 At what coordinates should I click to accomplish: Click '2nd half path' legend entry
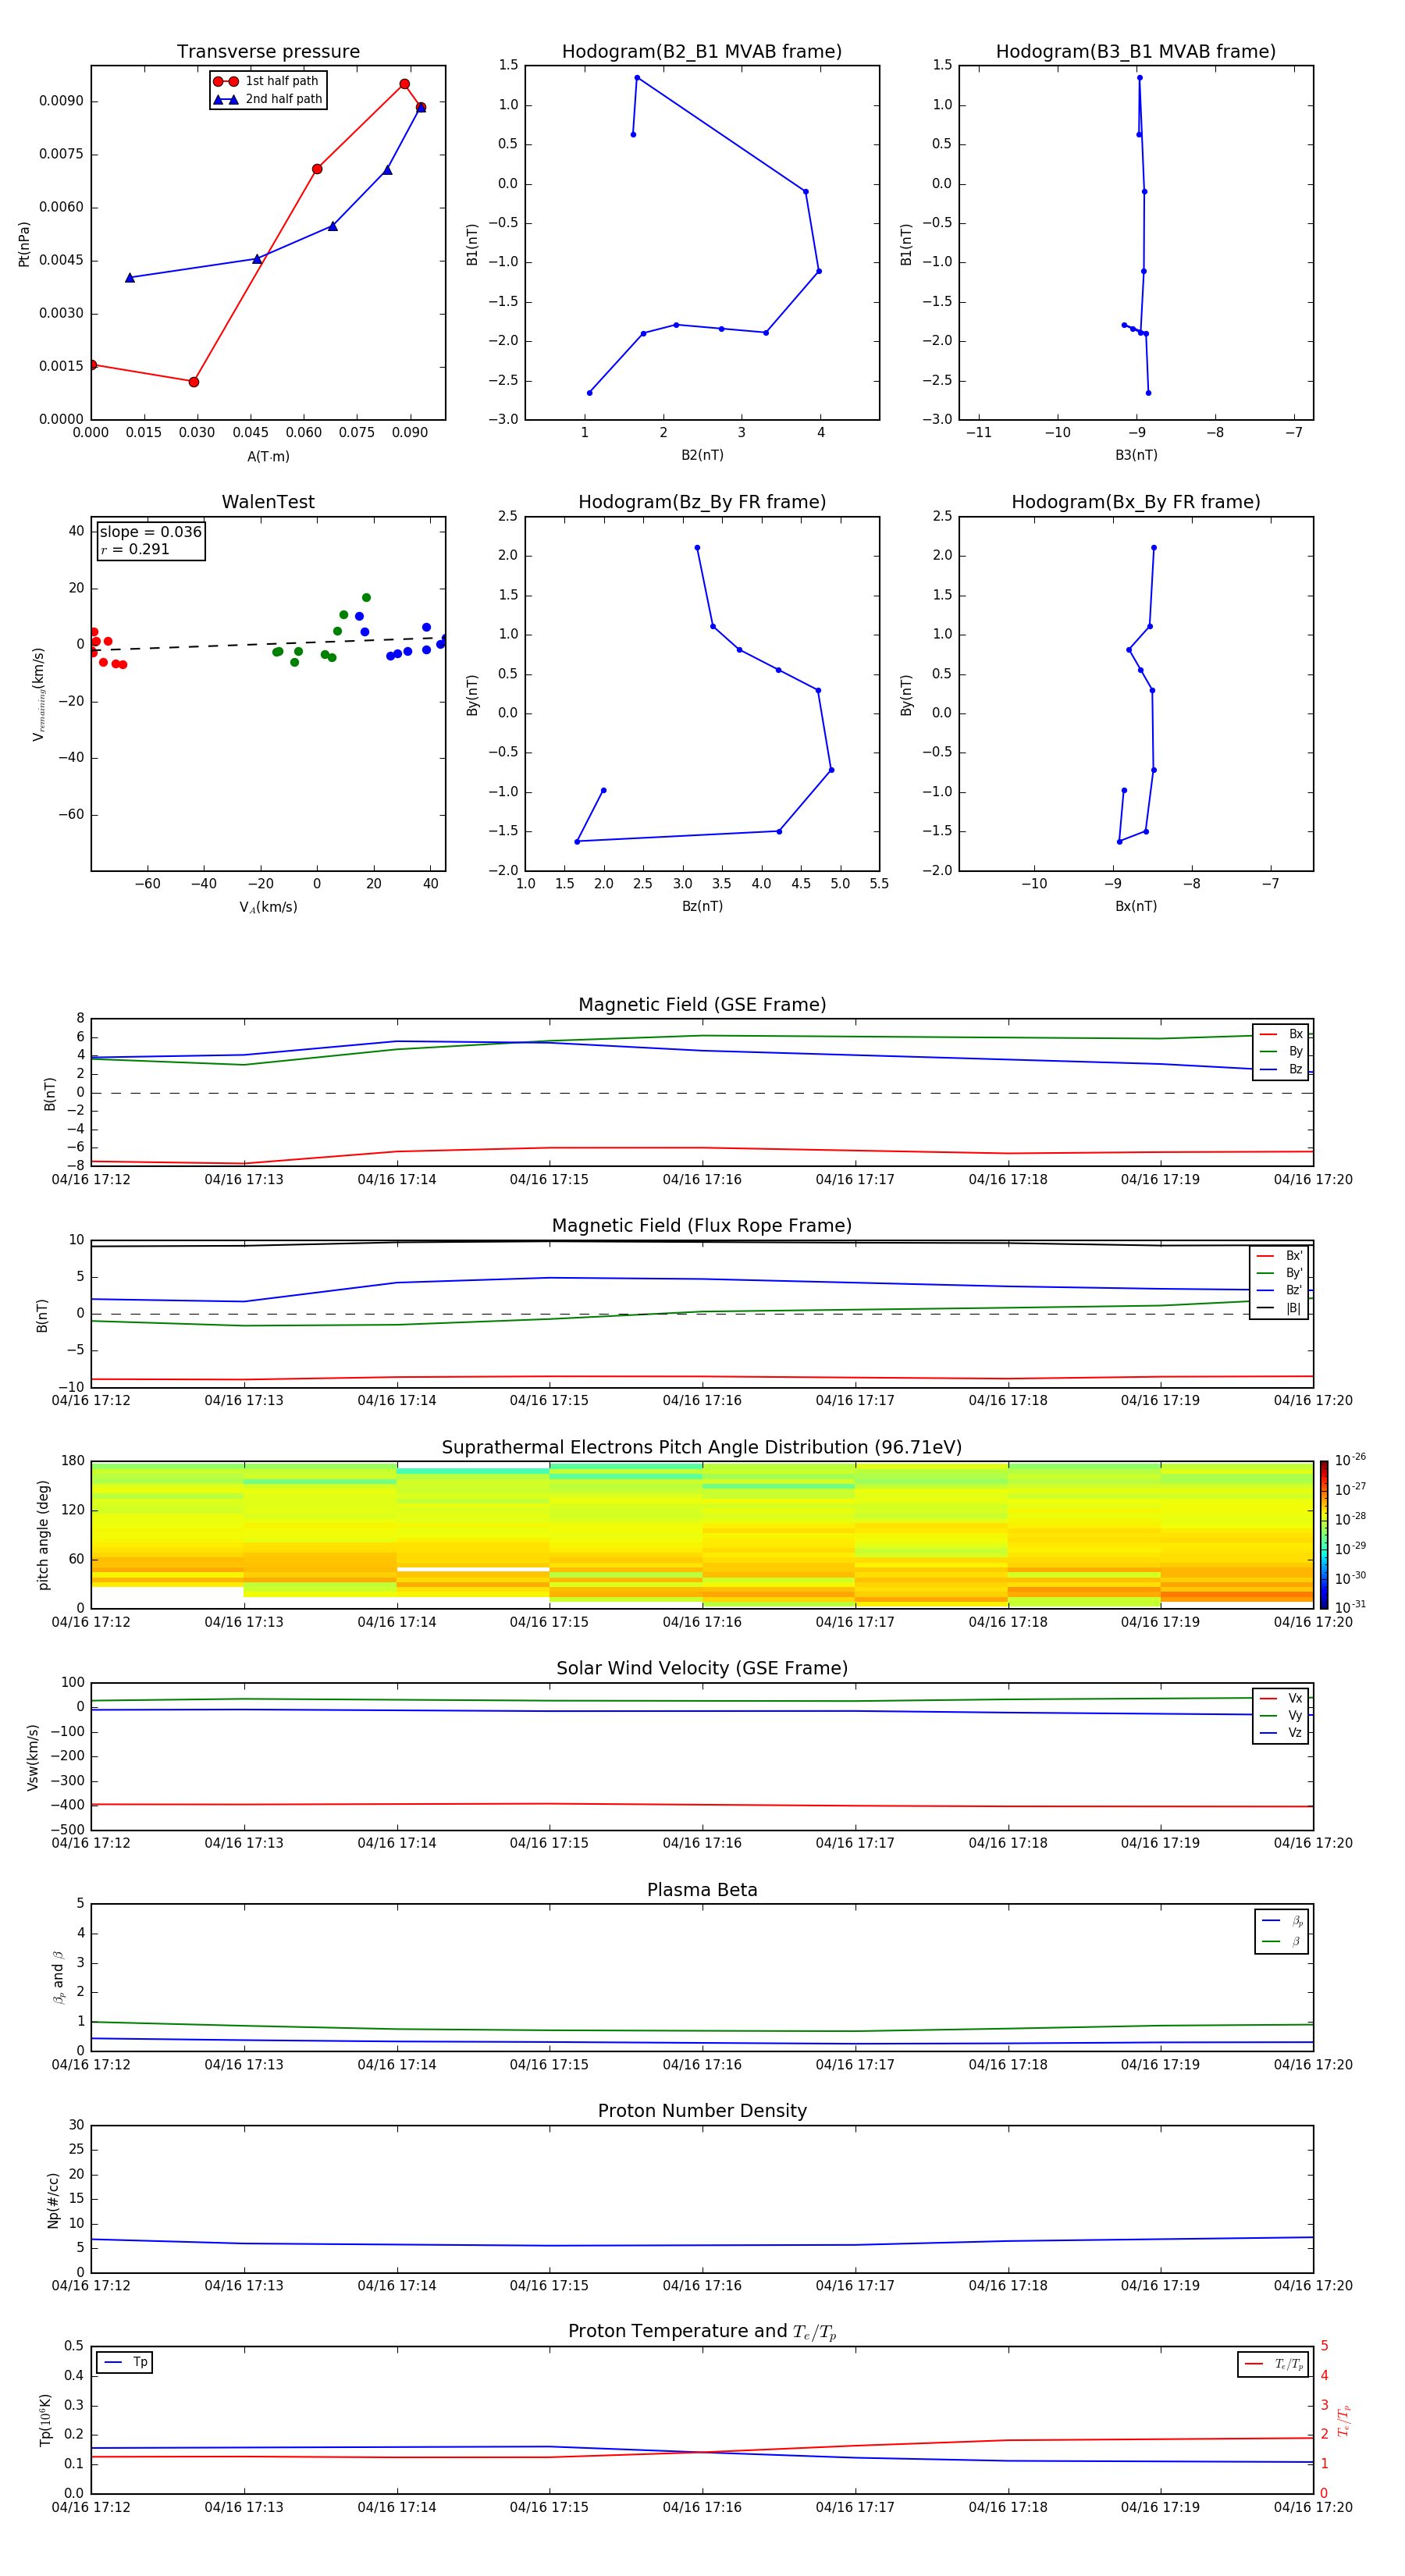pyautogui.click(x=268, y=99)
